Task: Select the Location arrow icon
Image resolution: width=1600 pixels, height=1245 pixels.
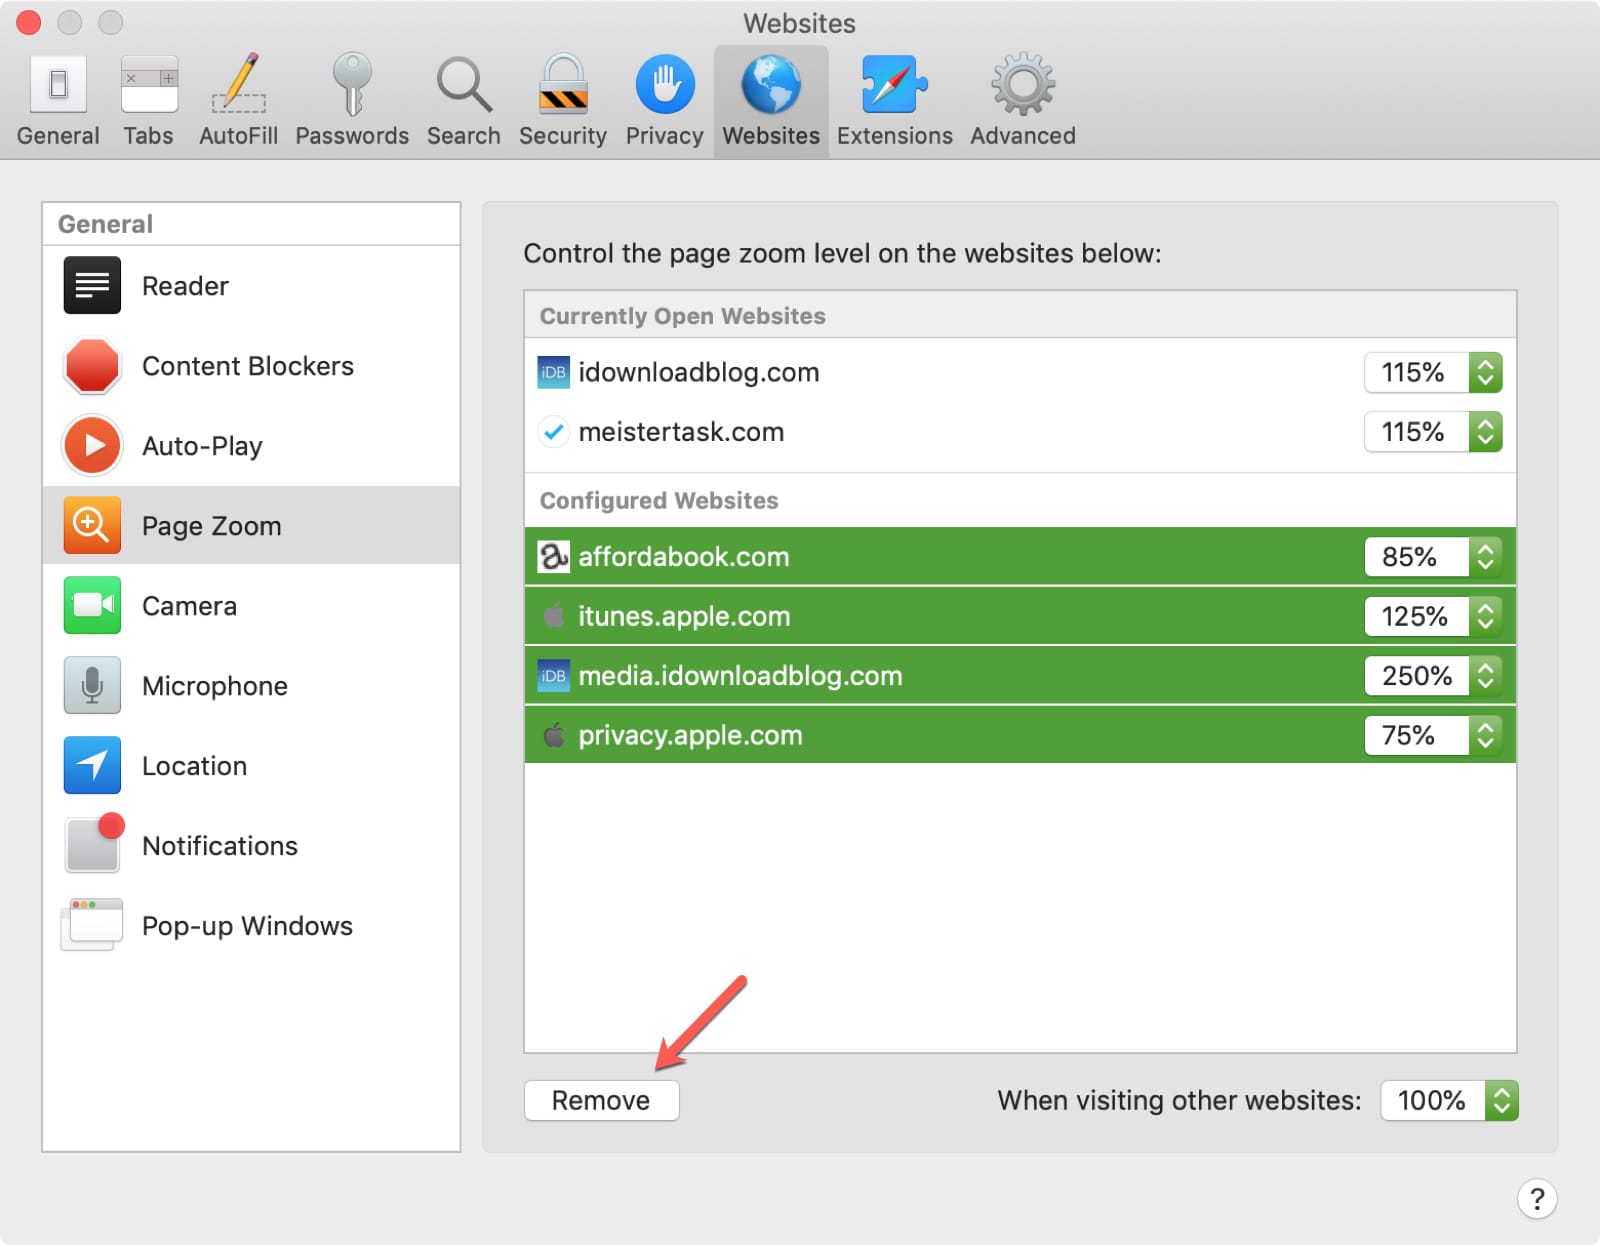Action: pos(92,765)
